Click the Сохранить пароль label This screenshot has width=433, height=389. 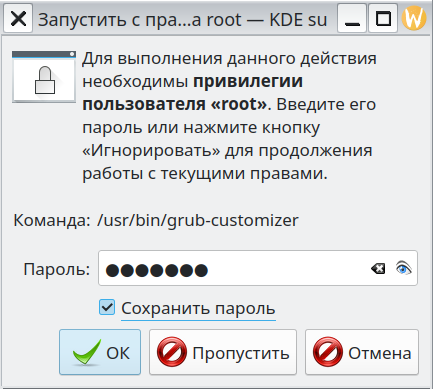[198, 308]
